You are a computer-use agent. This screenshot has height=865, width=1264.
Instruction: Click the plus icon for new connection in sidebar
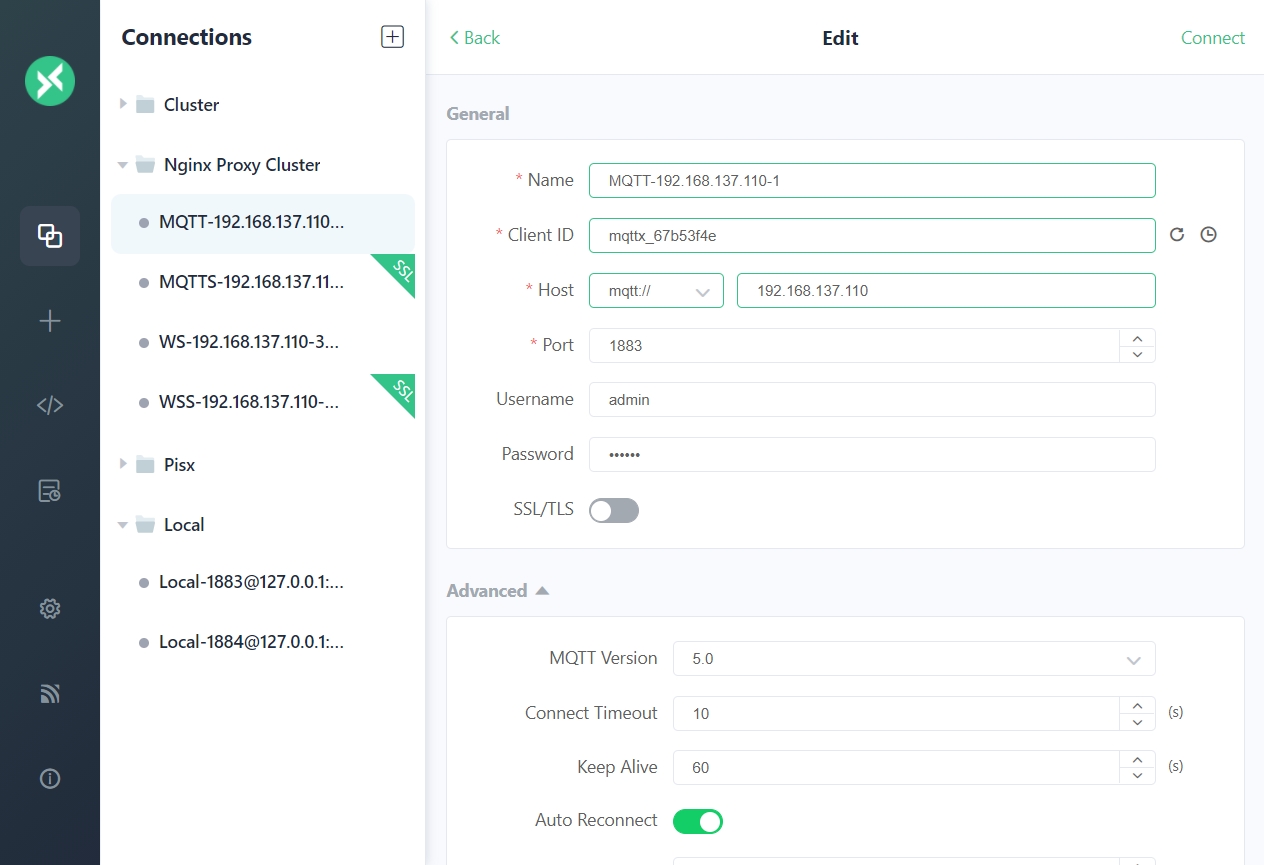point(50,321)
